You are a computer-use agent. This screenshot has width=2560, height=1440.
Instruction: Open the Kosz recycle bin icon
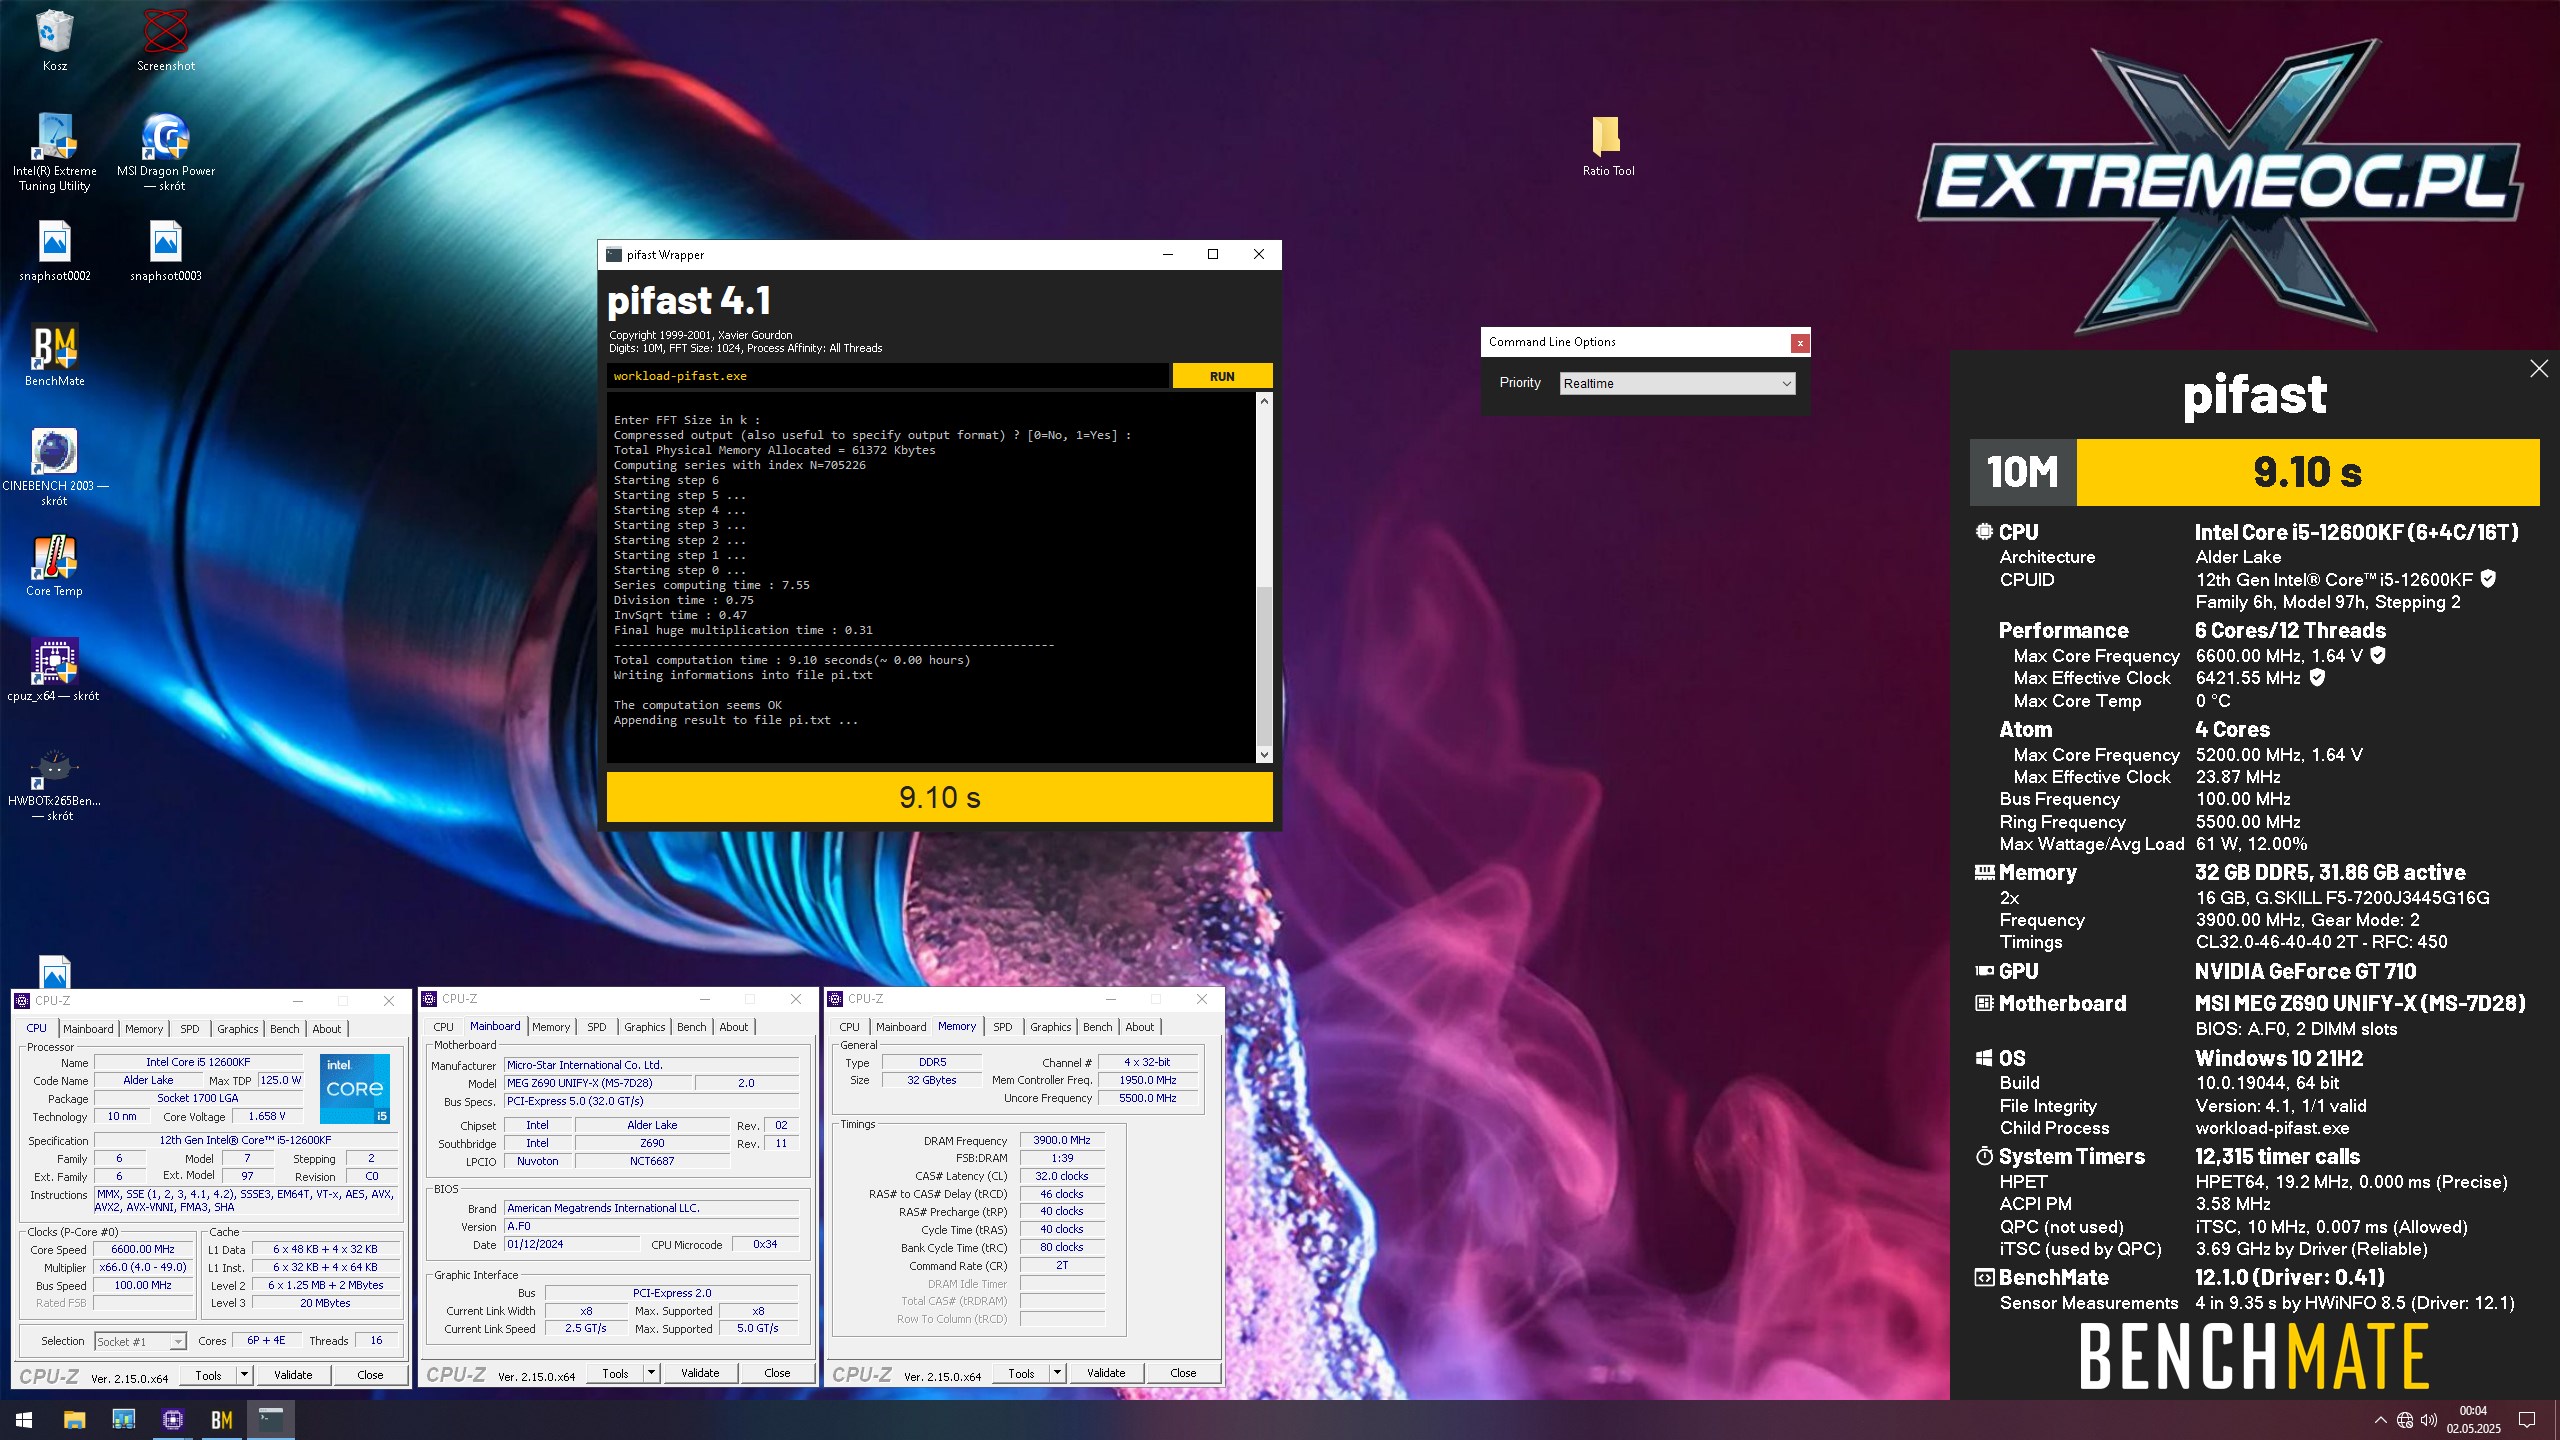pos(54,40)
